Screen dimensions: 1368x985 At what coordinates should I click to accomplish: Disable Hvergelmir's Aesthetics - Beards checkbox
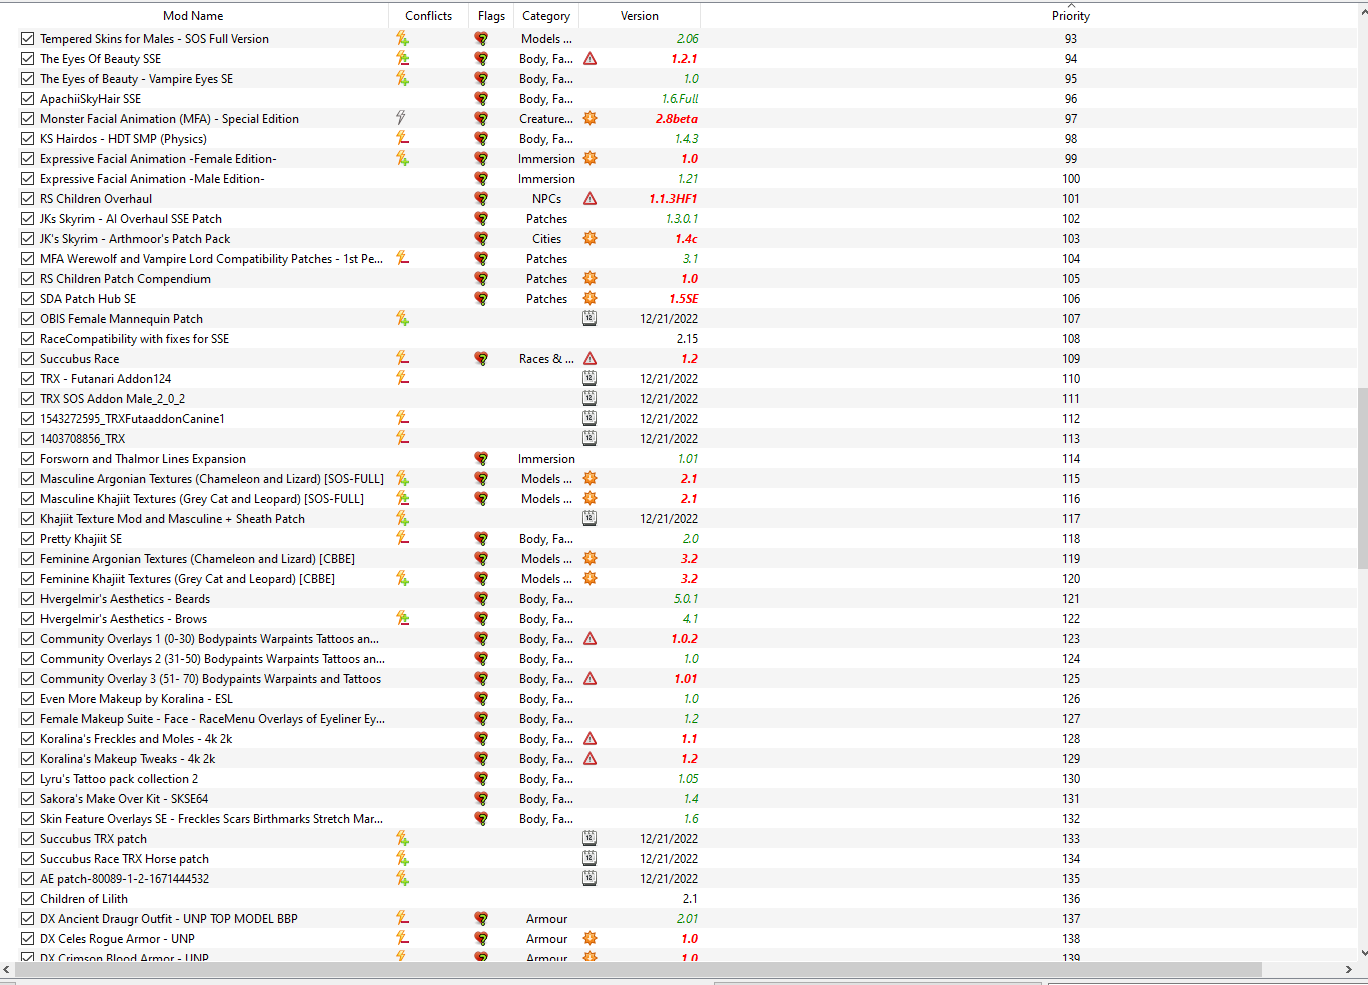click(x=27, y=599)
